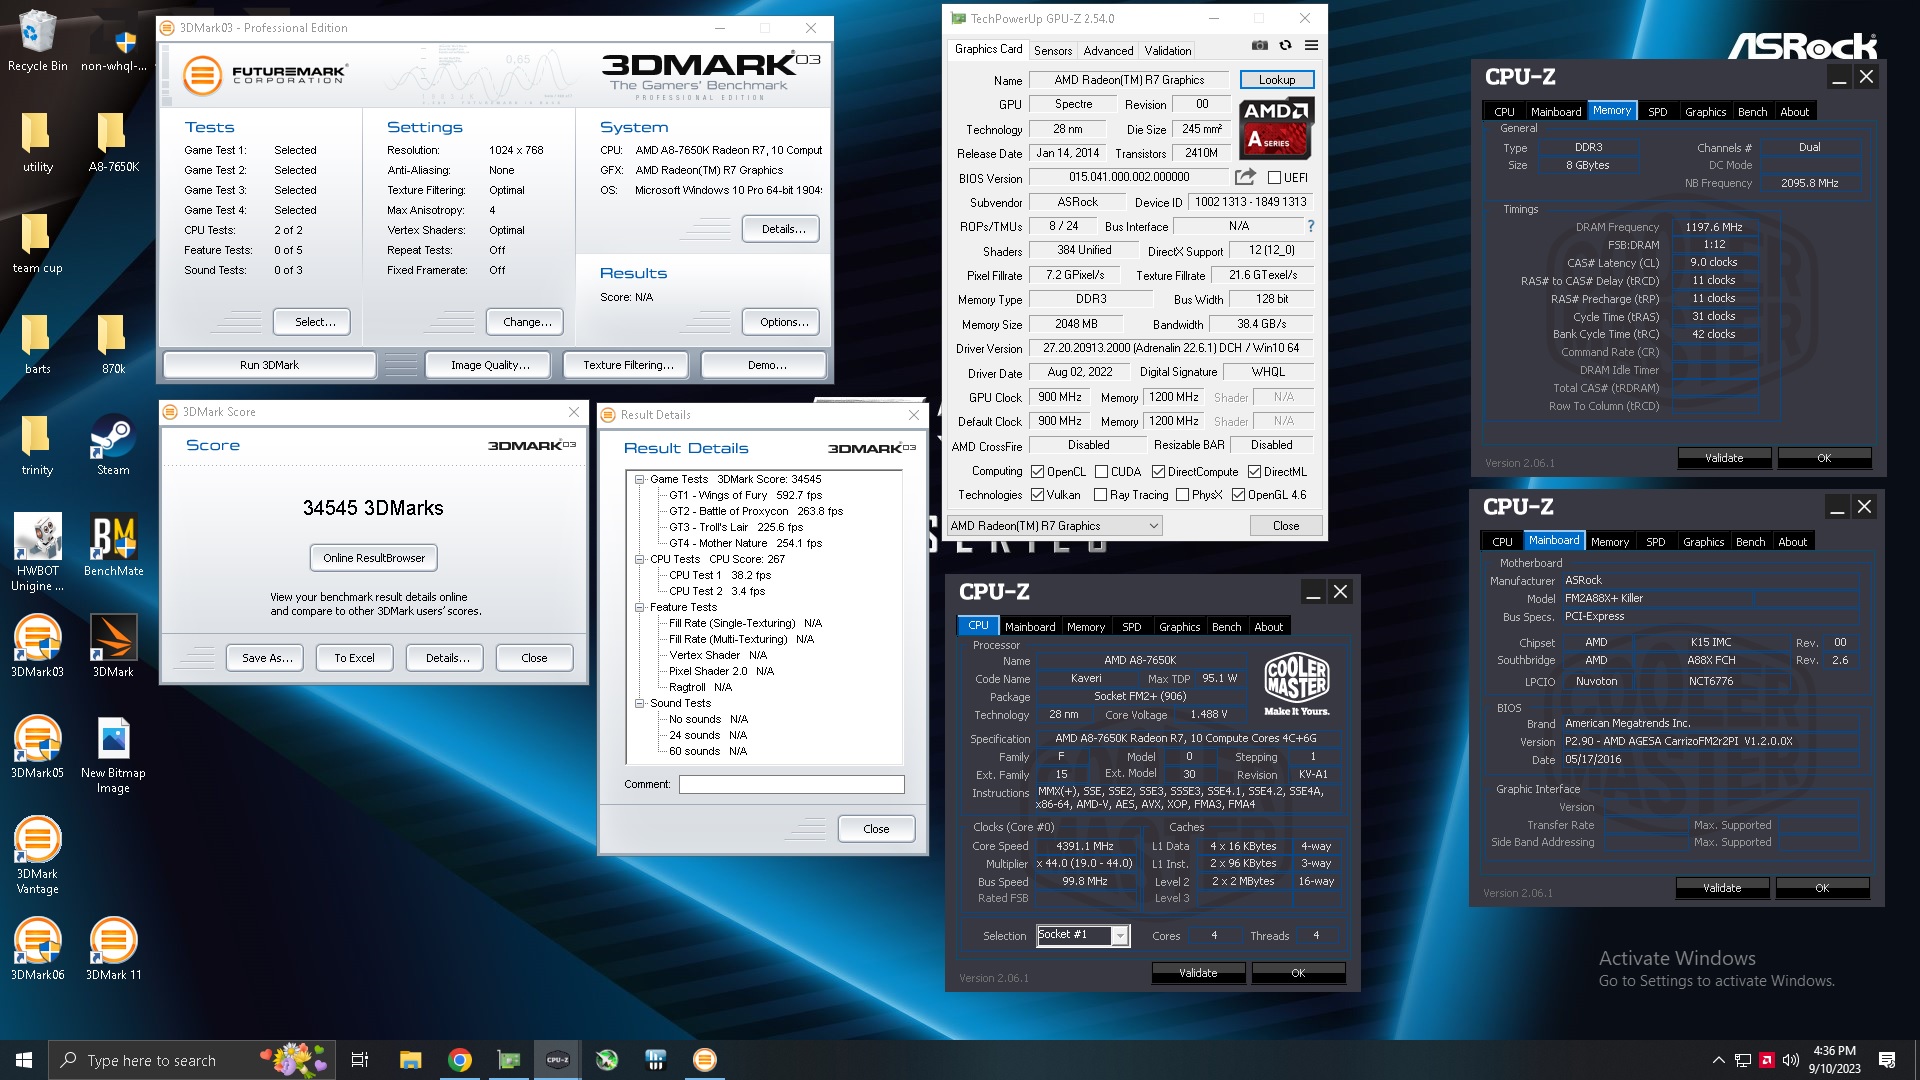
Task: Click CPU-Z taskbar icon
Action: tap(558, 1060)
